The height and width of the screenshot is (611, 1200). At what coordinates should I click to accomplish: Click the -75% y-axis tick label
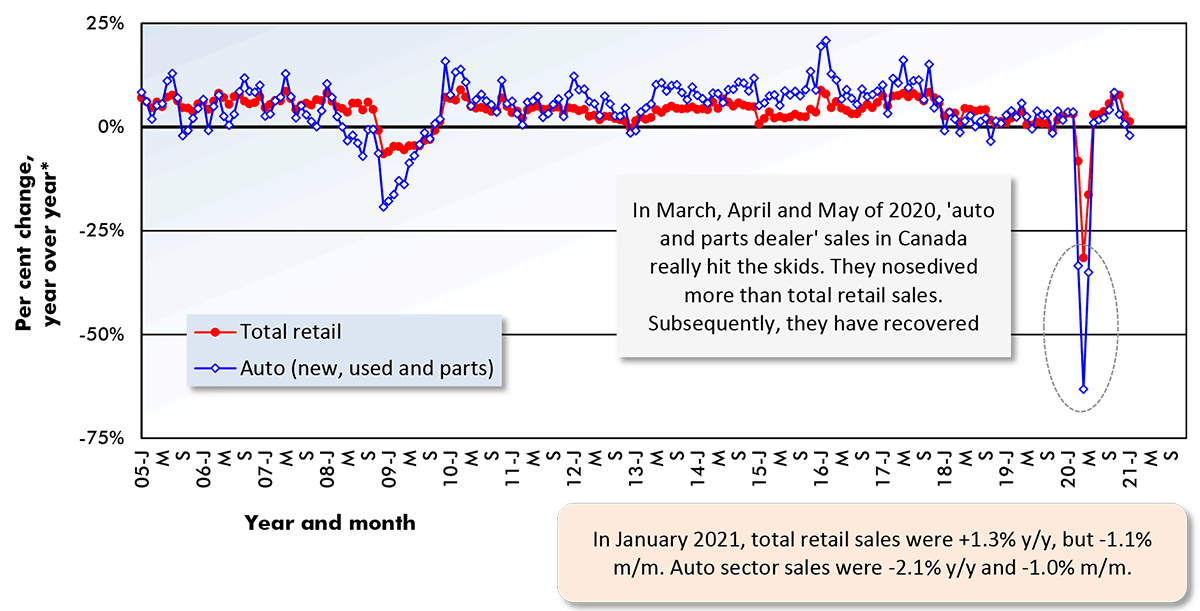pyautogui.click(x=100, y=437)
